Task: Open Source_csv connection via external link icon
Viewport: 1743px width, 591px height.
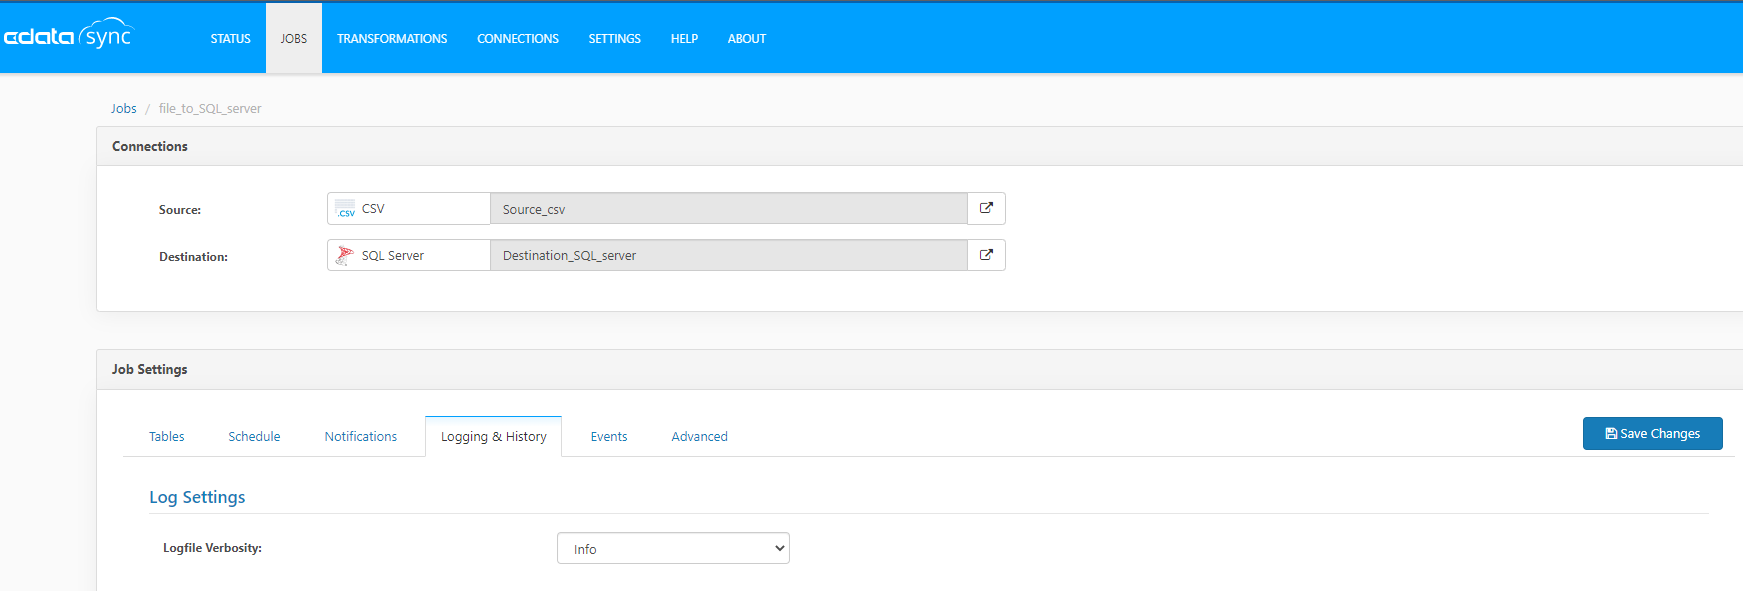Action: point(986,208)
